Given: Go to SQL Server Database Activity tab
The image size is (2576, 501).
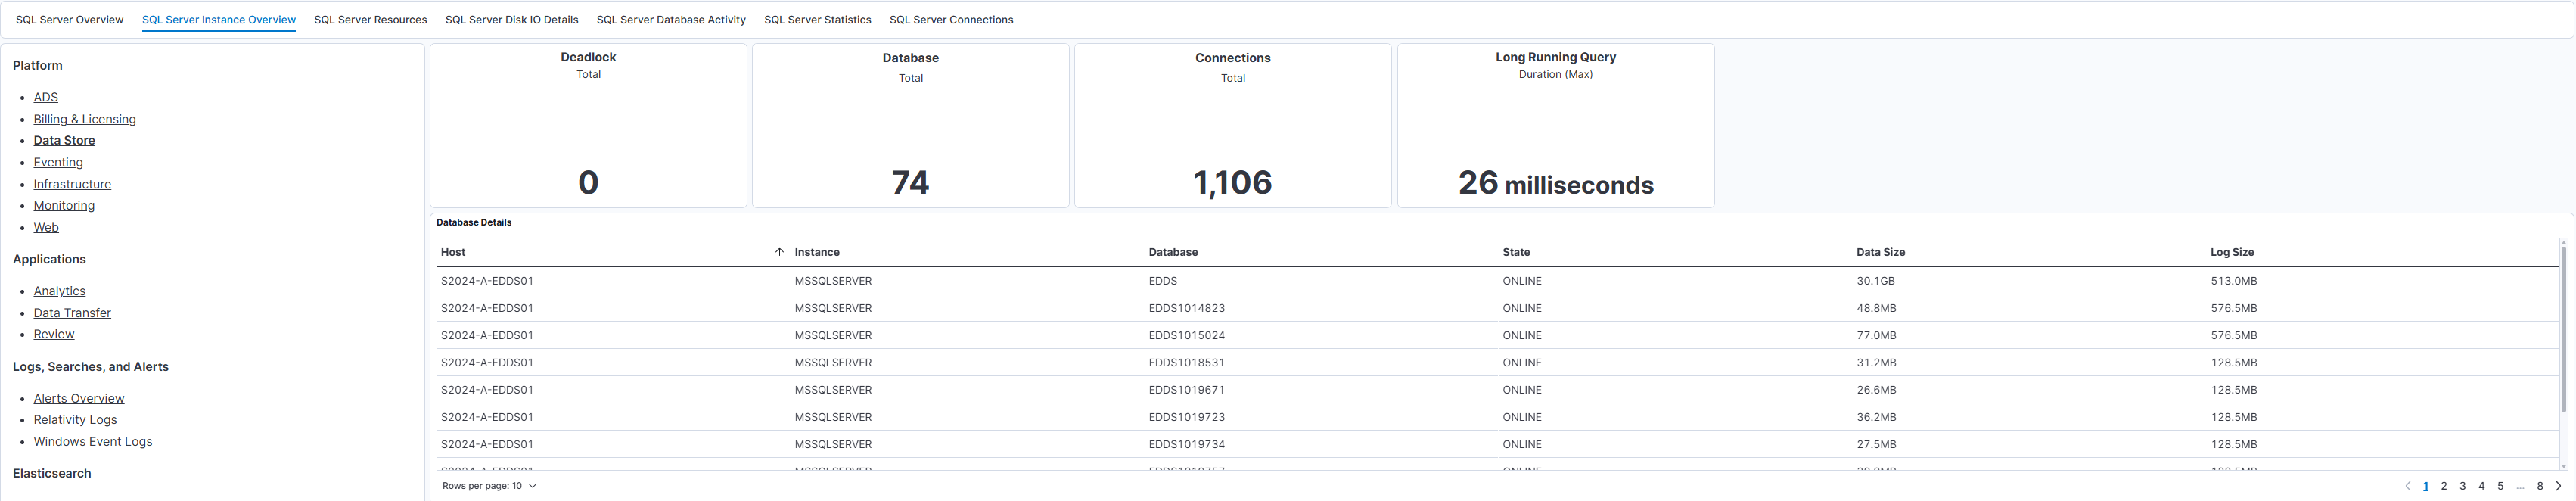Looking at the screenshot, I should click(x=671, y=20).
